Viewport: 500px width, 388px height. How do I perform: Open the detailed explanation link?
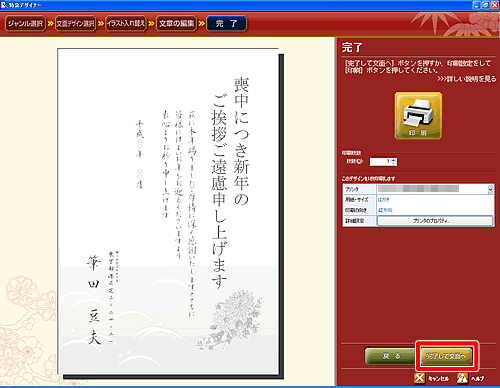(467, 79)
